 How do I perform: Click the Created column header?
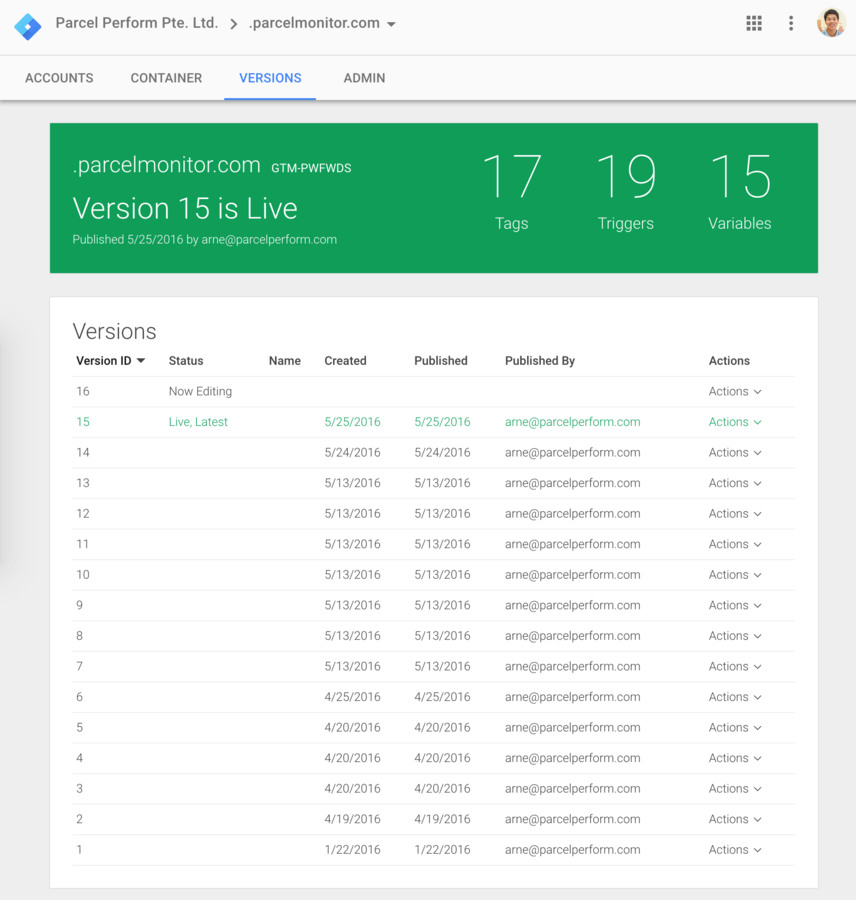tap(345, 361)
